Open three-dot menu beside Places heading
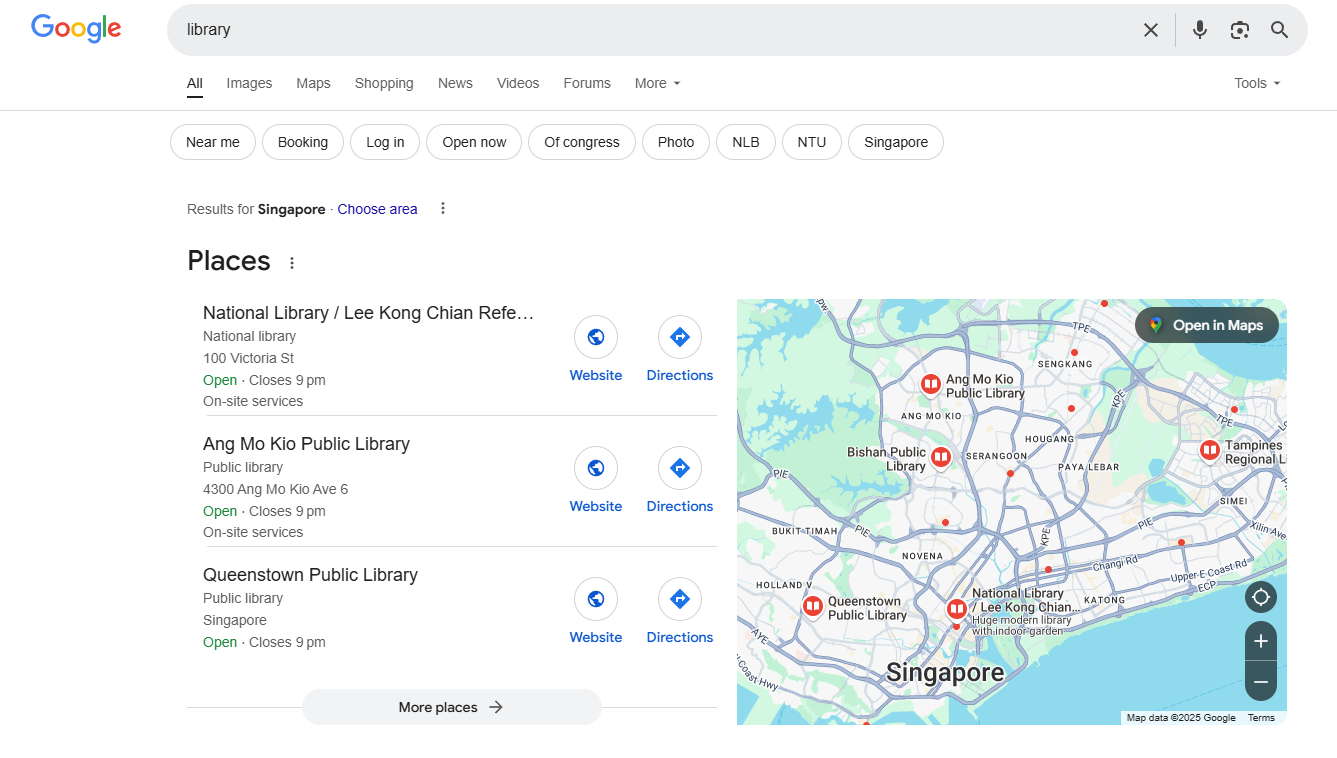 [292, 263]
